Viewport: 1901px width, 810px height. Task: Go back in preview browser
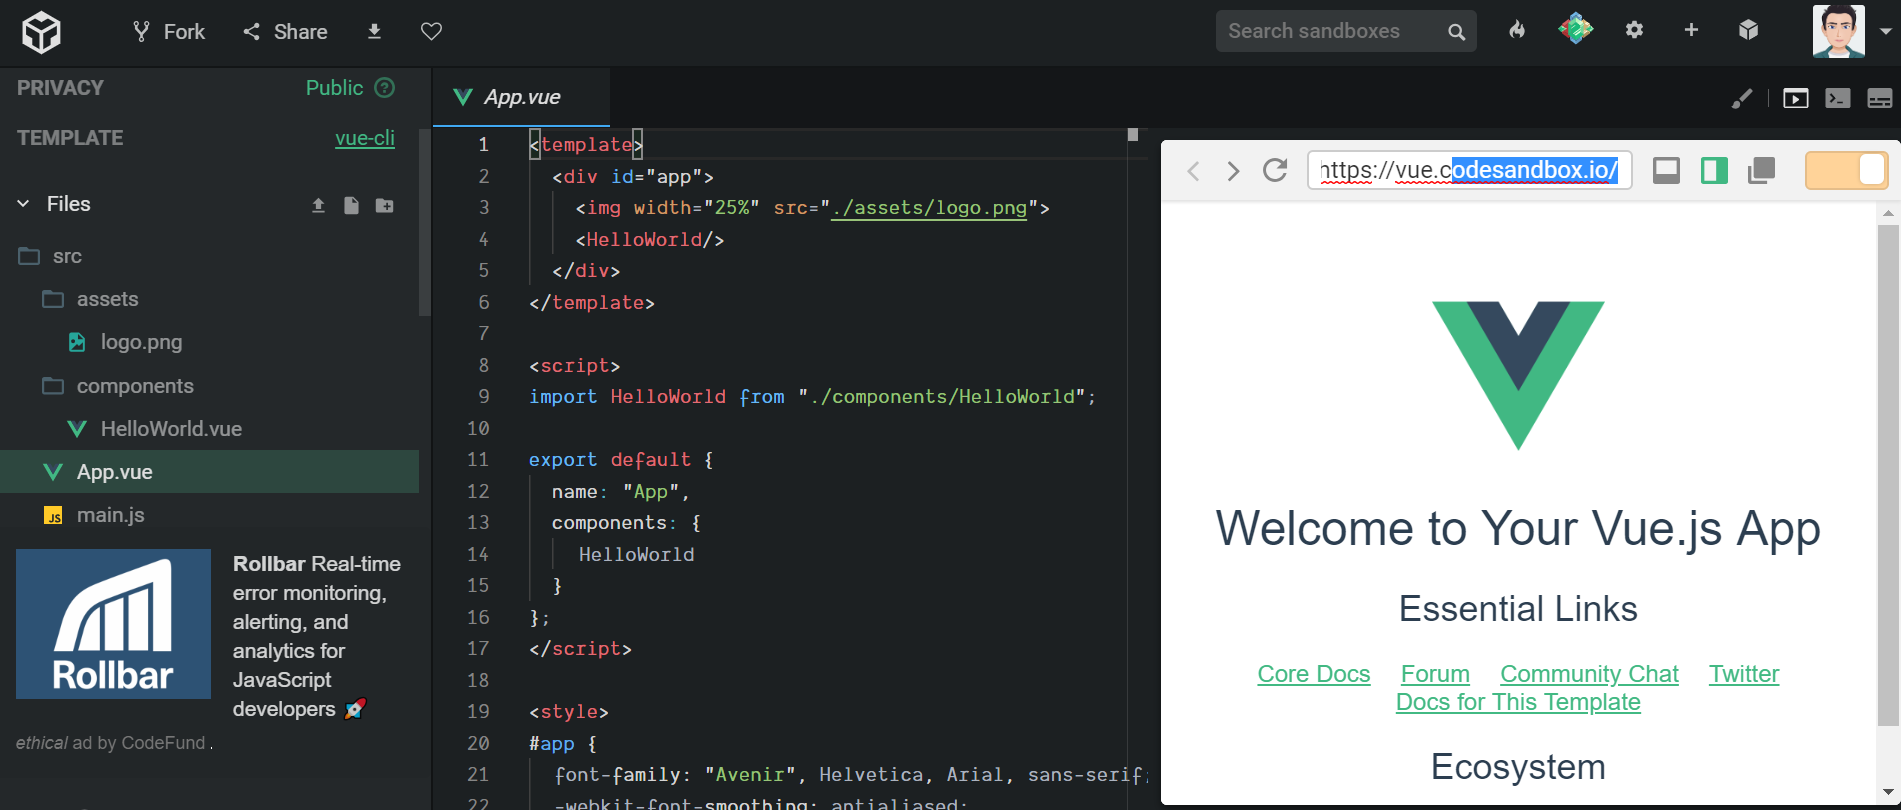pyautogui.click(x=1193, y=171)
